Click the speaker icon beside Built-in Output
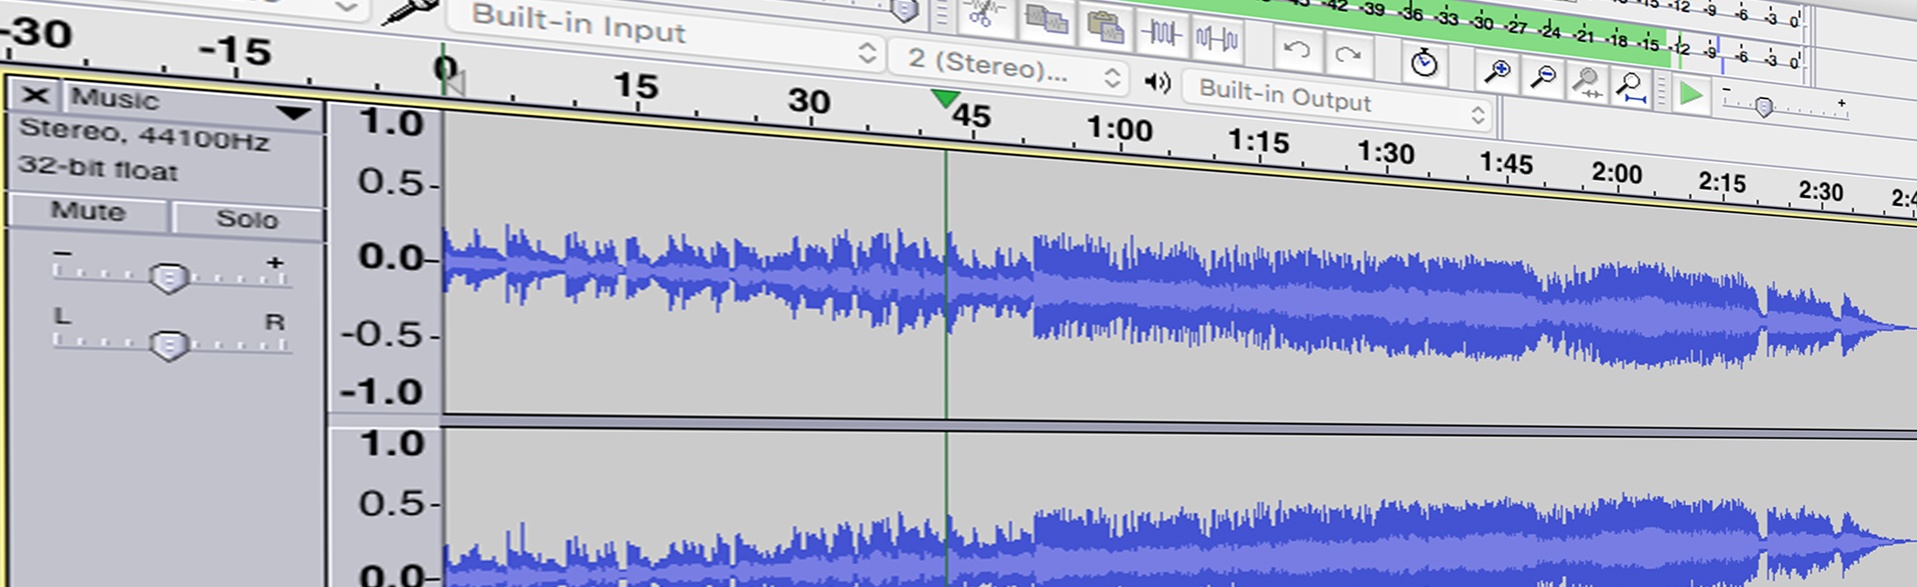1917x587 pixels. [1158, 82]
